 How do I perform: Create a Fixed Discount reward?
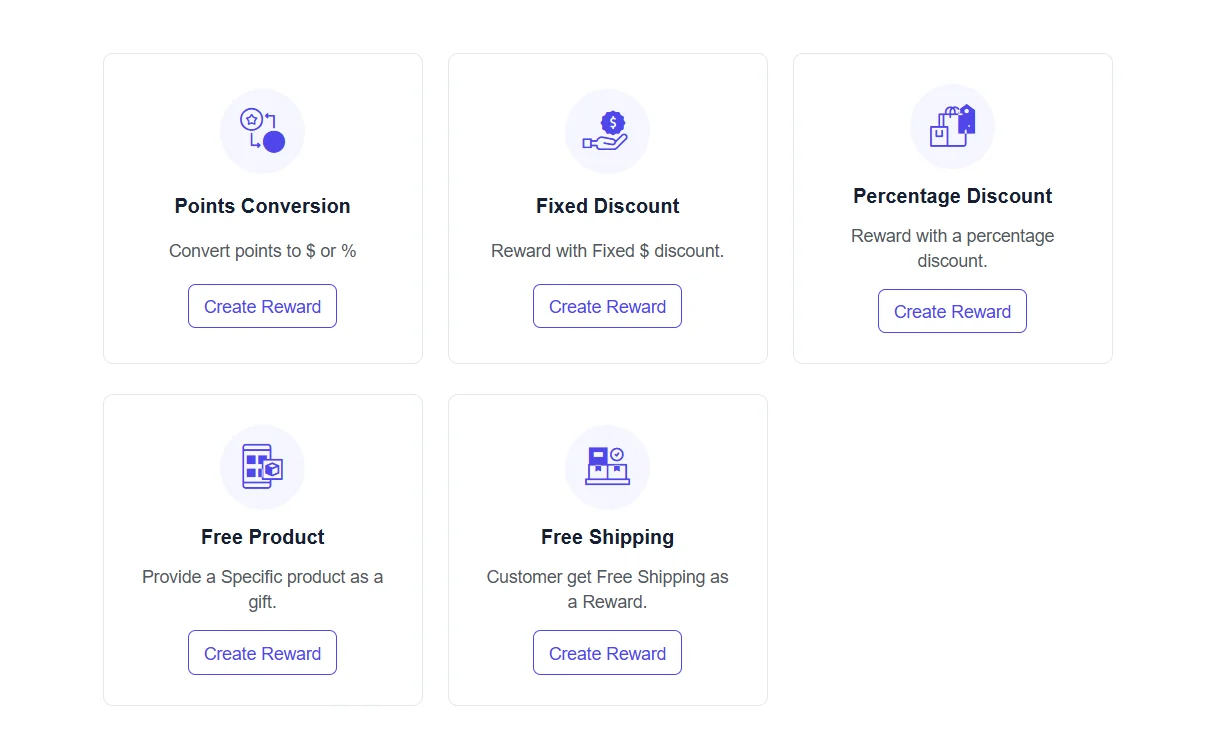(607, 306)
